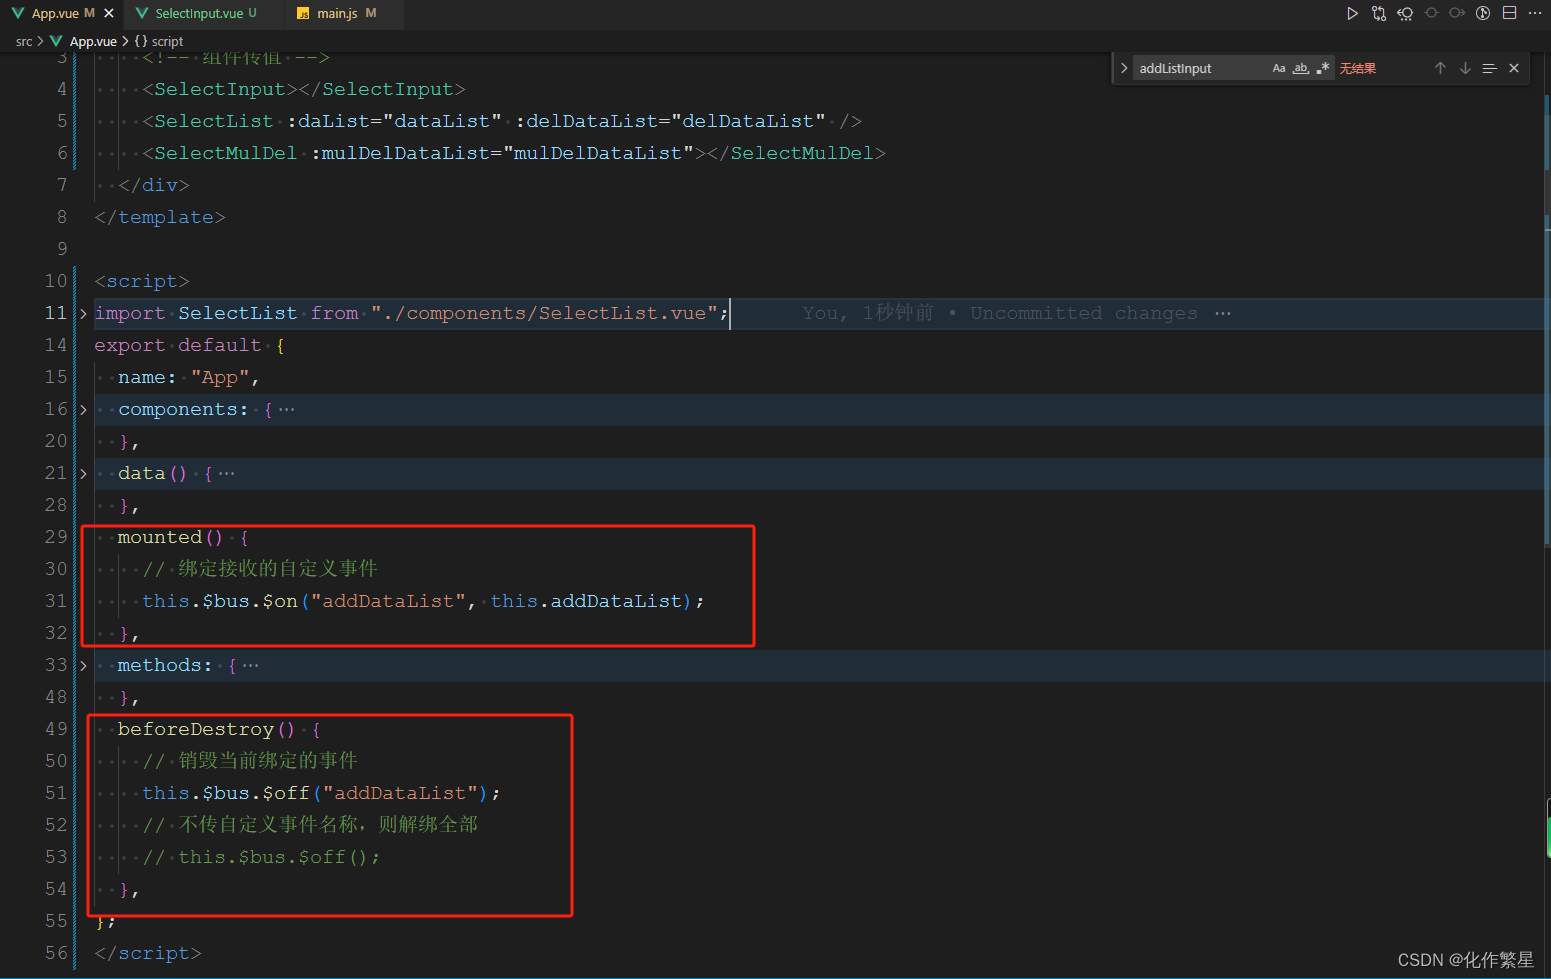Viewport: 1551px width, 979px height.
Task: Click the GitLens toggle file changes icon
Action: click(x=1405, y=13)
